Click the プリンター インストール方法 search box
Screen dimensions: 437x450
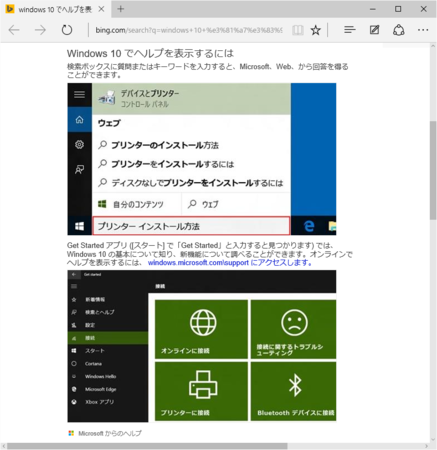tap(191, 226)
